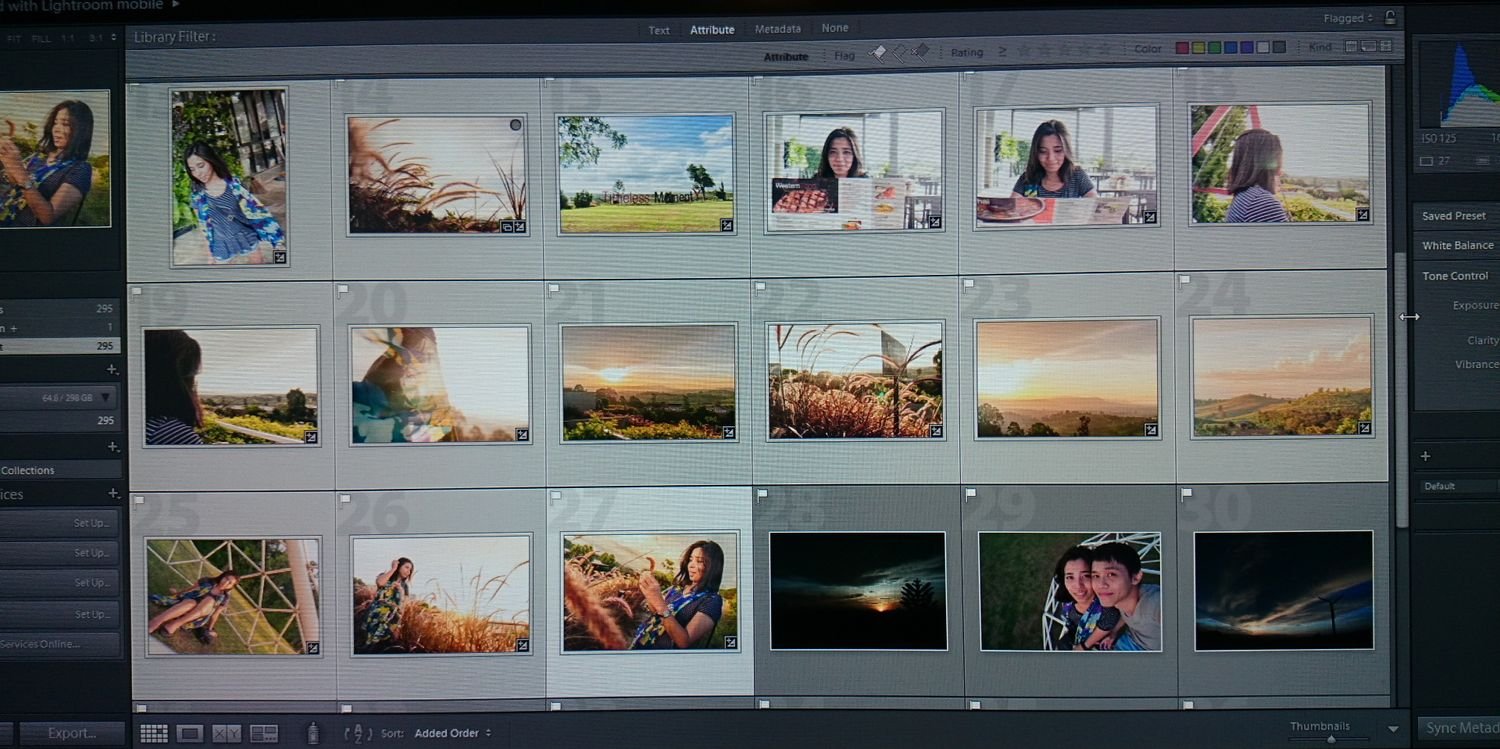This screenshot has width=1500, height=749.
Task: Toggle pick flag on thumbnail 22
Action: [760, 287]
